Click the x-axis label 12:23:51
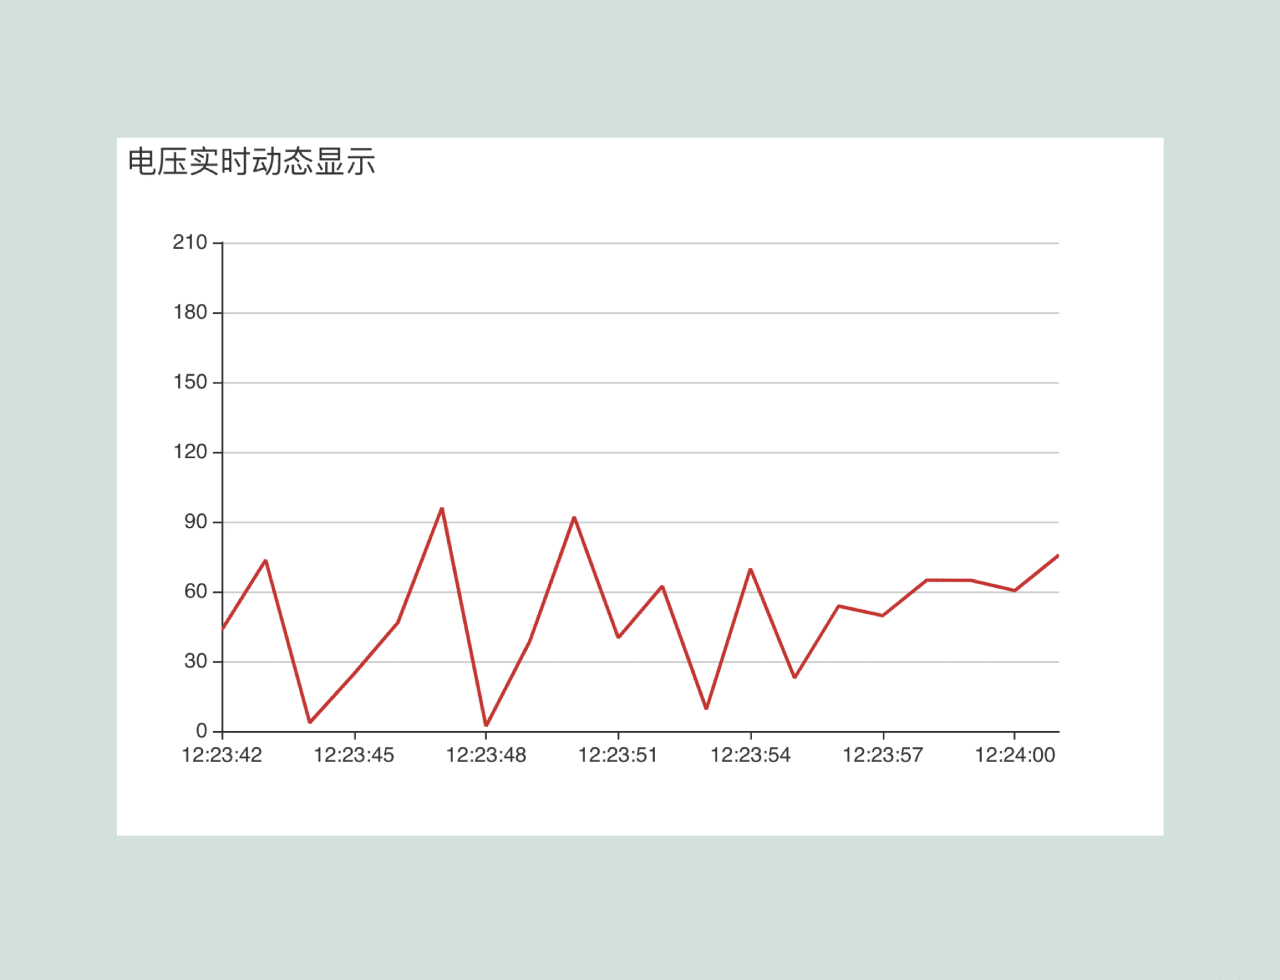The height and width of the screenshot is (980, 1280). tap(620, 756)
